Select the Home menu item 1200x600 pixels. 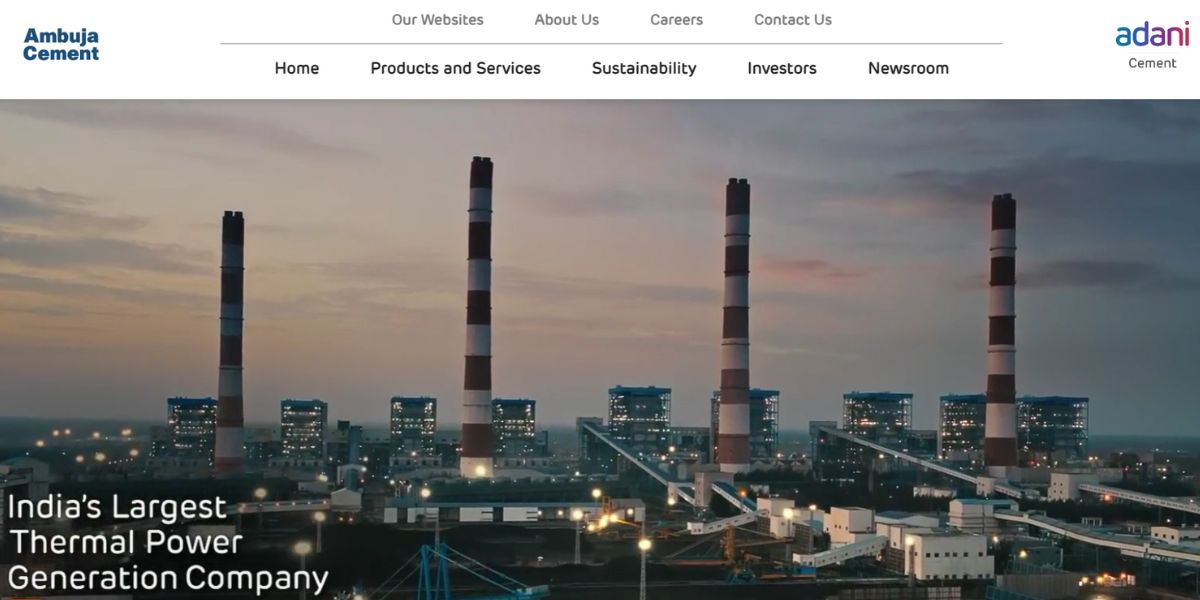pyautogui.click(x=297, y=68)
